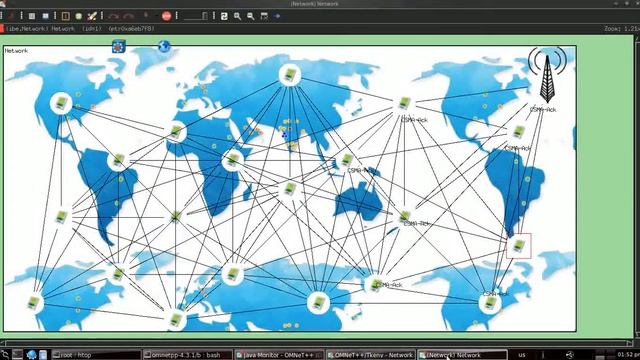Click the gray square icon beside the blue window icon

click(32, 16)
